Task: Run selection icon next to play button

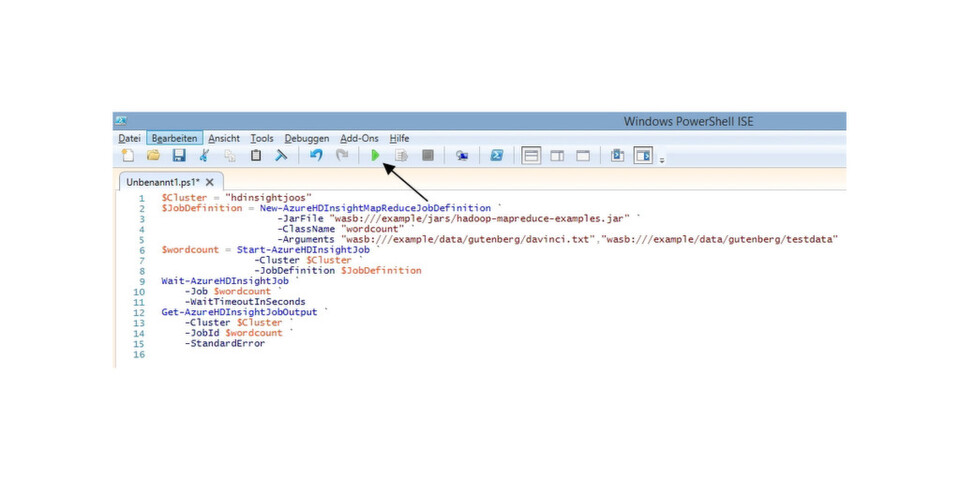Action: point(402,156)
